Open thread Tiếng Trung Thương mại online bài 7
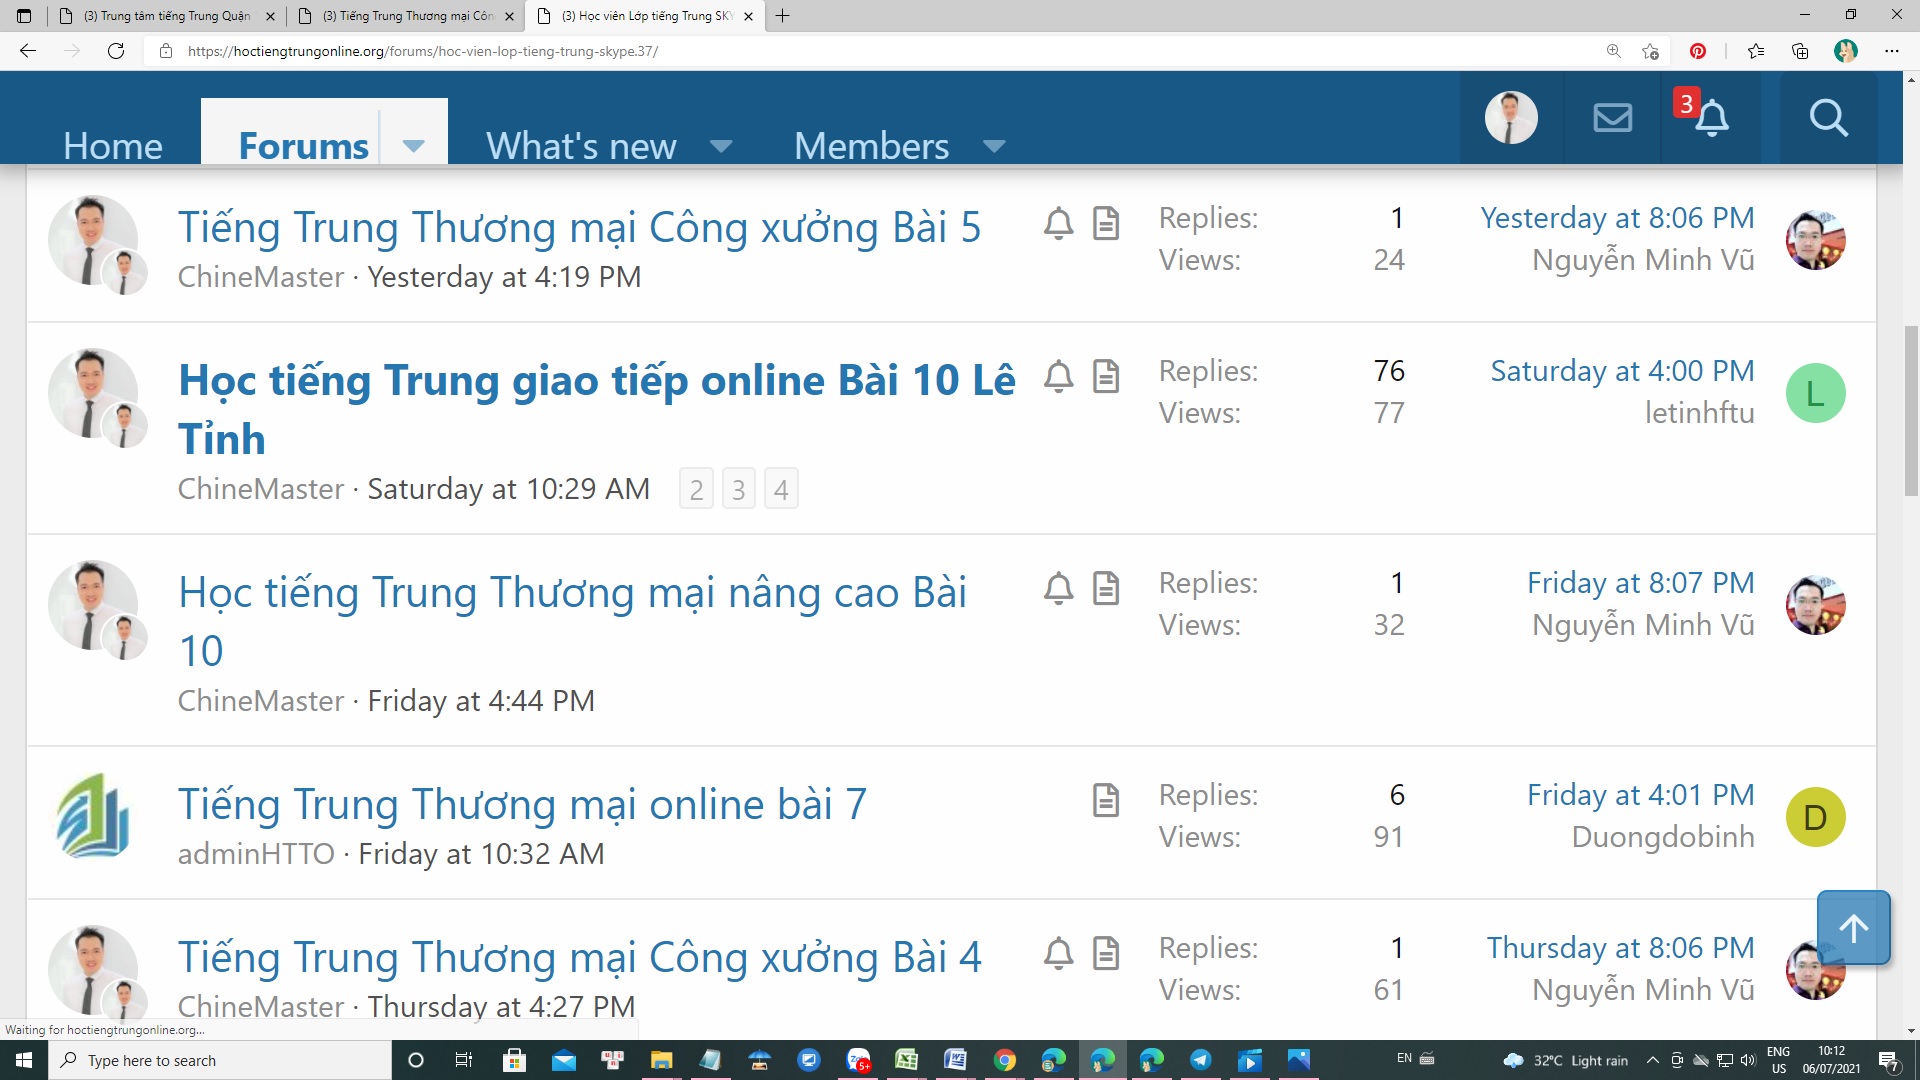 tap(522, 804)
